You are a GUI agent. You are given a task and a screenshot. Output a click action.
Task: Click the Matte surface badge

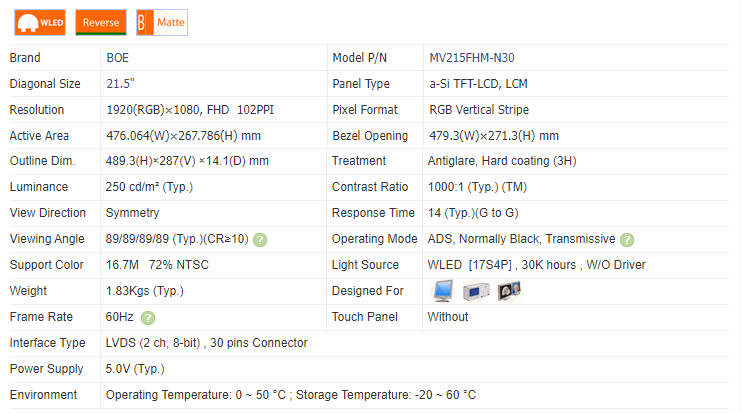click(162, 22)
